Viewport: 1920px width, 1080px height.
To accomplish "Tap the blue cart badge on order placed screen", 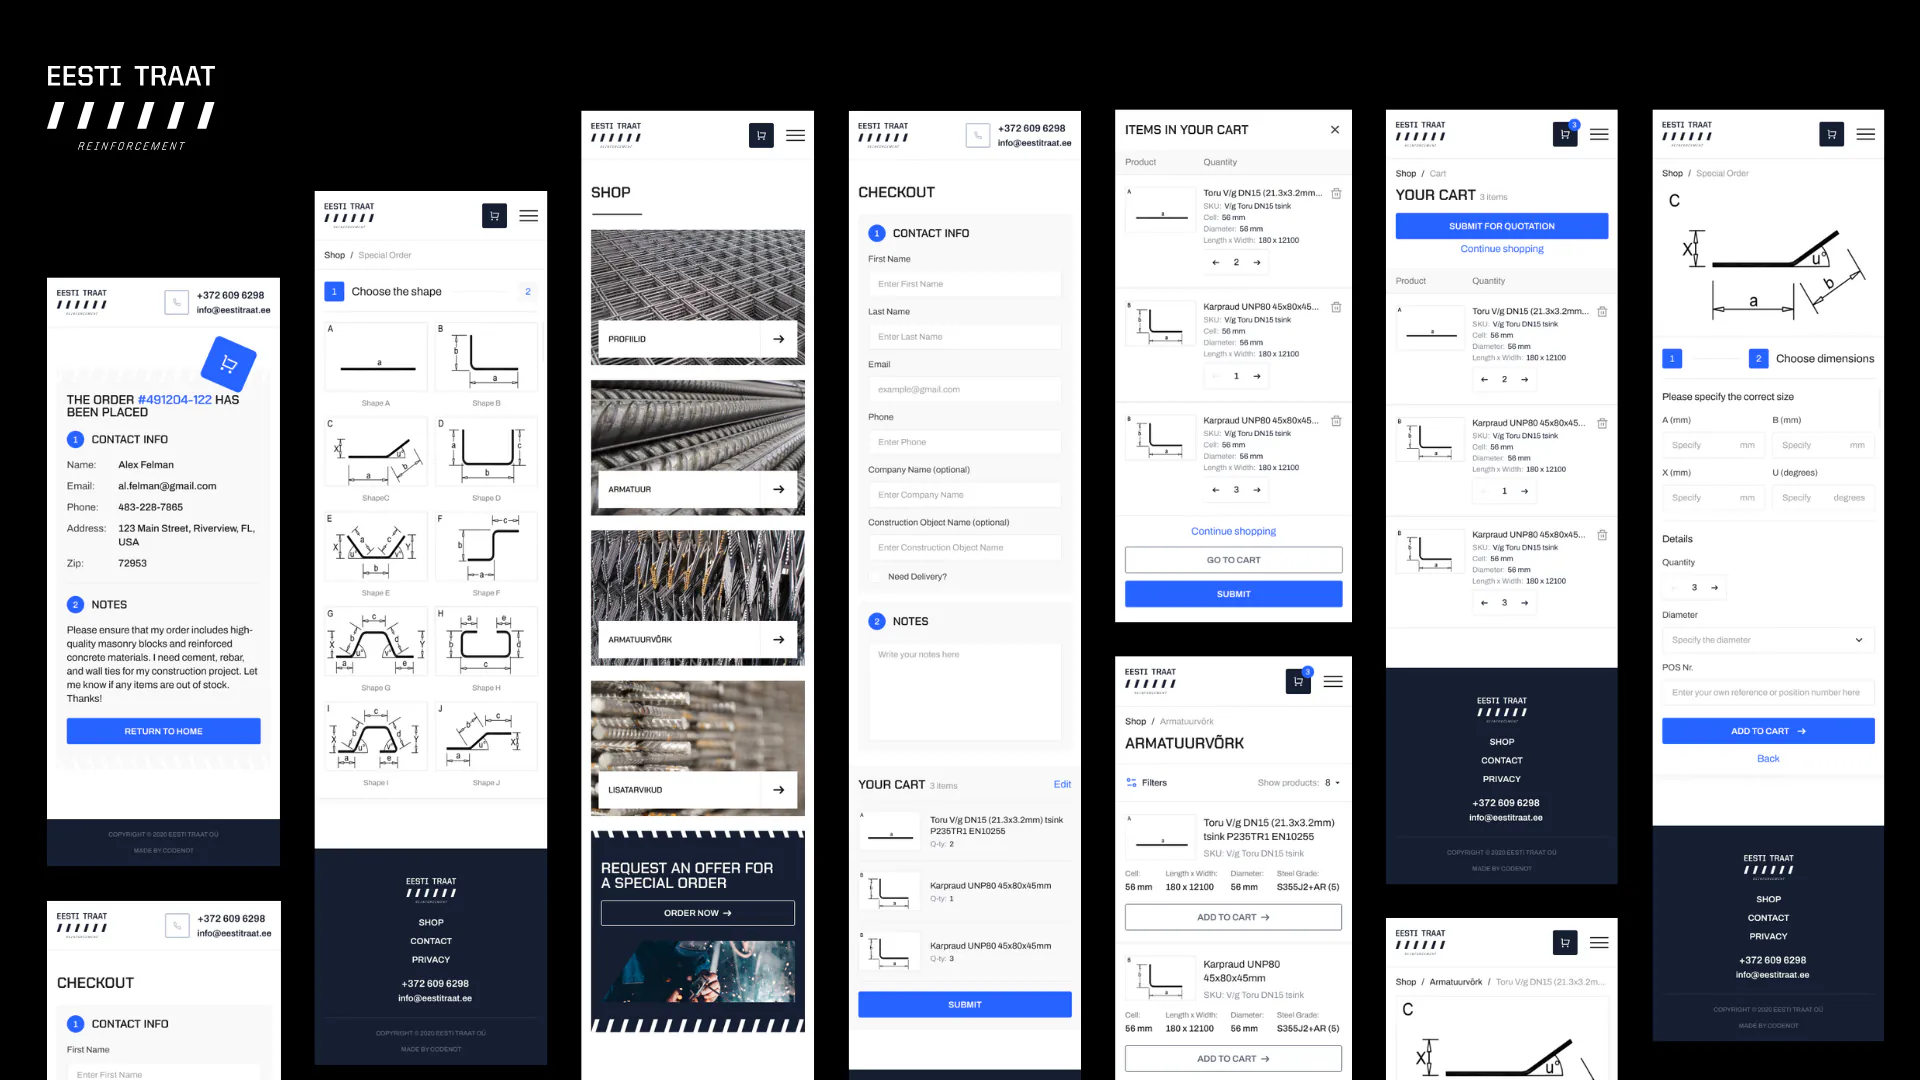I will pos(229,364).
